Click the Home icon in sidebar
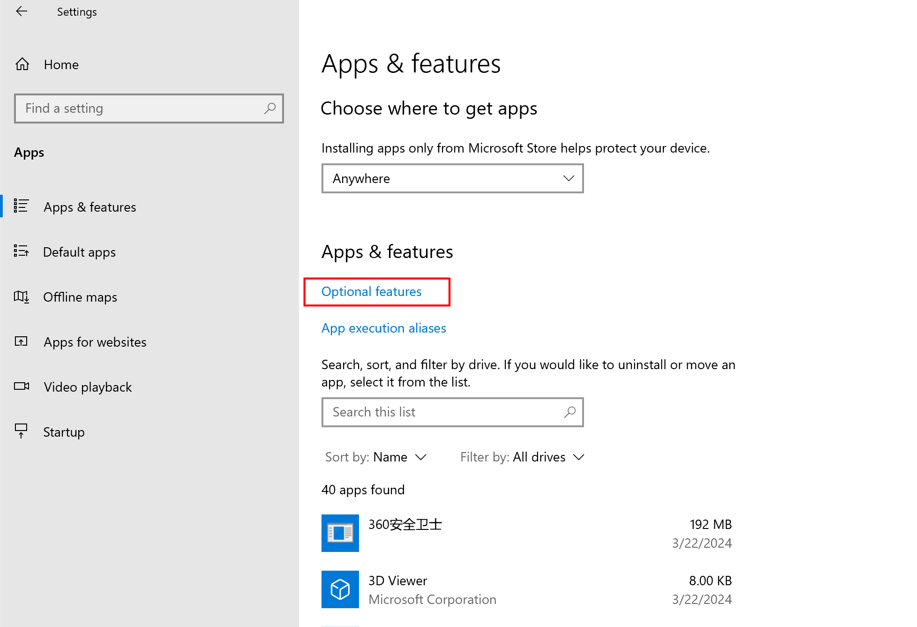The width and height of the screenshot is (917, 627). click(22, 64)
